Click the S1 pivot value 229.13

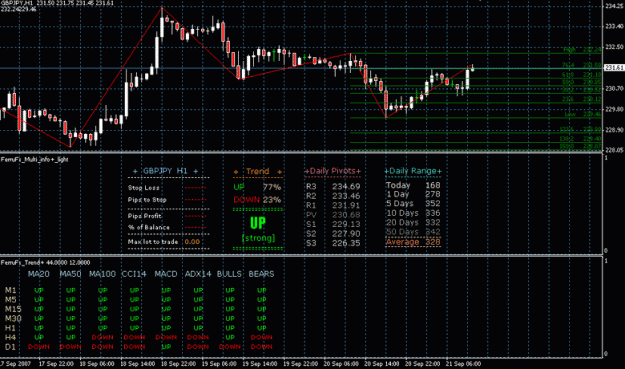pos(346,224)
